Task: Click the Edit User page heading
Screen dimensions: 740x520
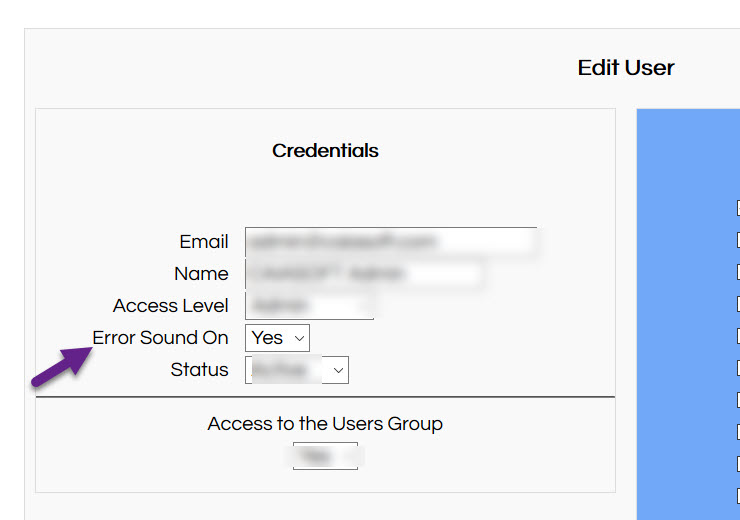Action: [x=626, y=68]
